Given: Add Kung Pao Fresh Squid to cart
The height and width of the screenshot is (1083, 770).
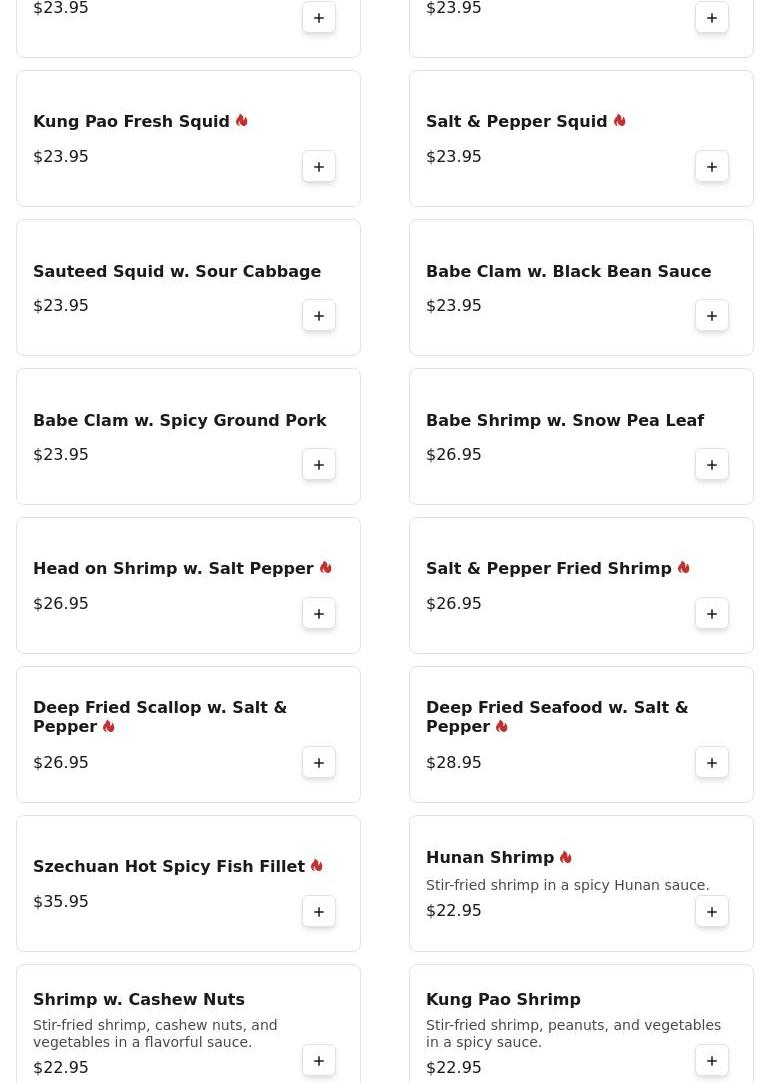Looking at the screenshot, I should point(319,167).
